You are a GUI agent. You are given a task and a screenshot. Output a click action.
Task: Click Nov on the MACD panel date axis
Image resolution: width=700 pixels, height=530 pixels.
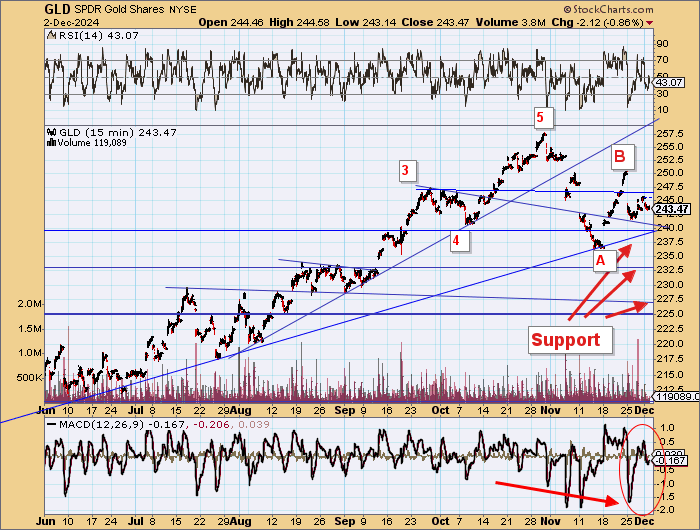click(x=550, y=521)
